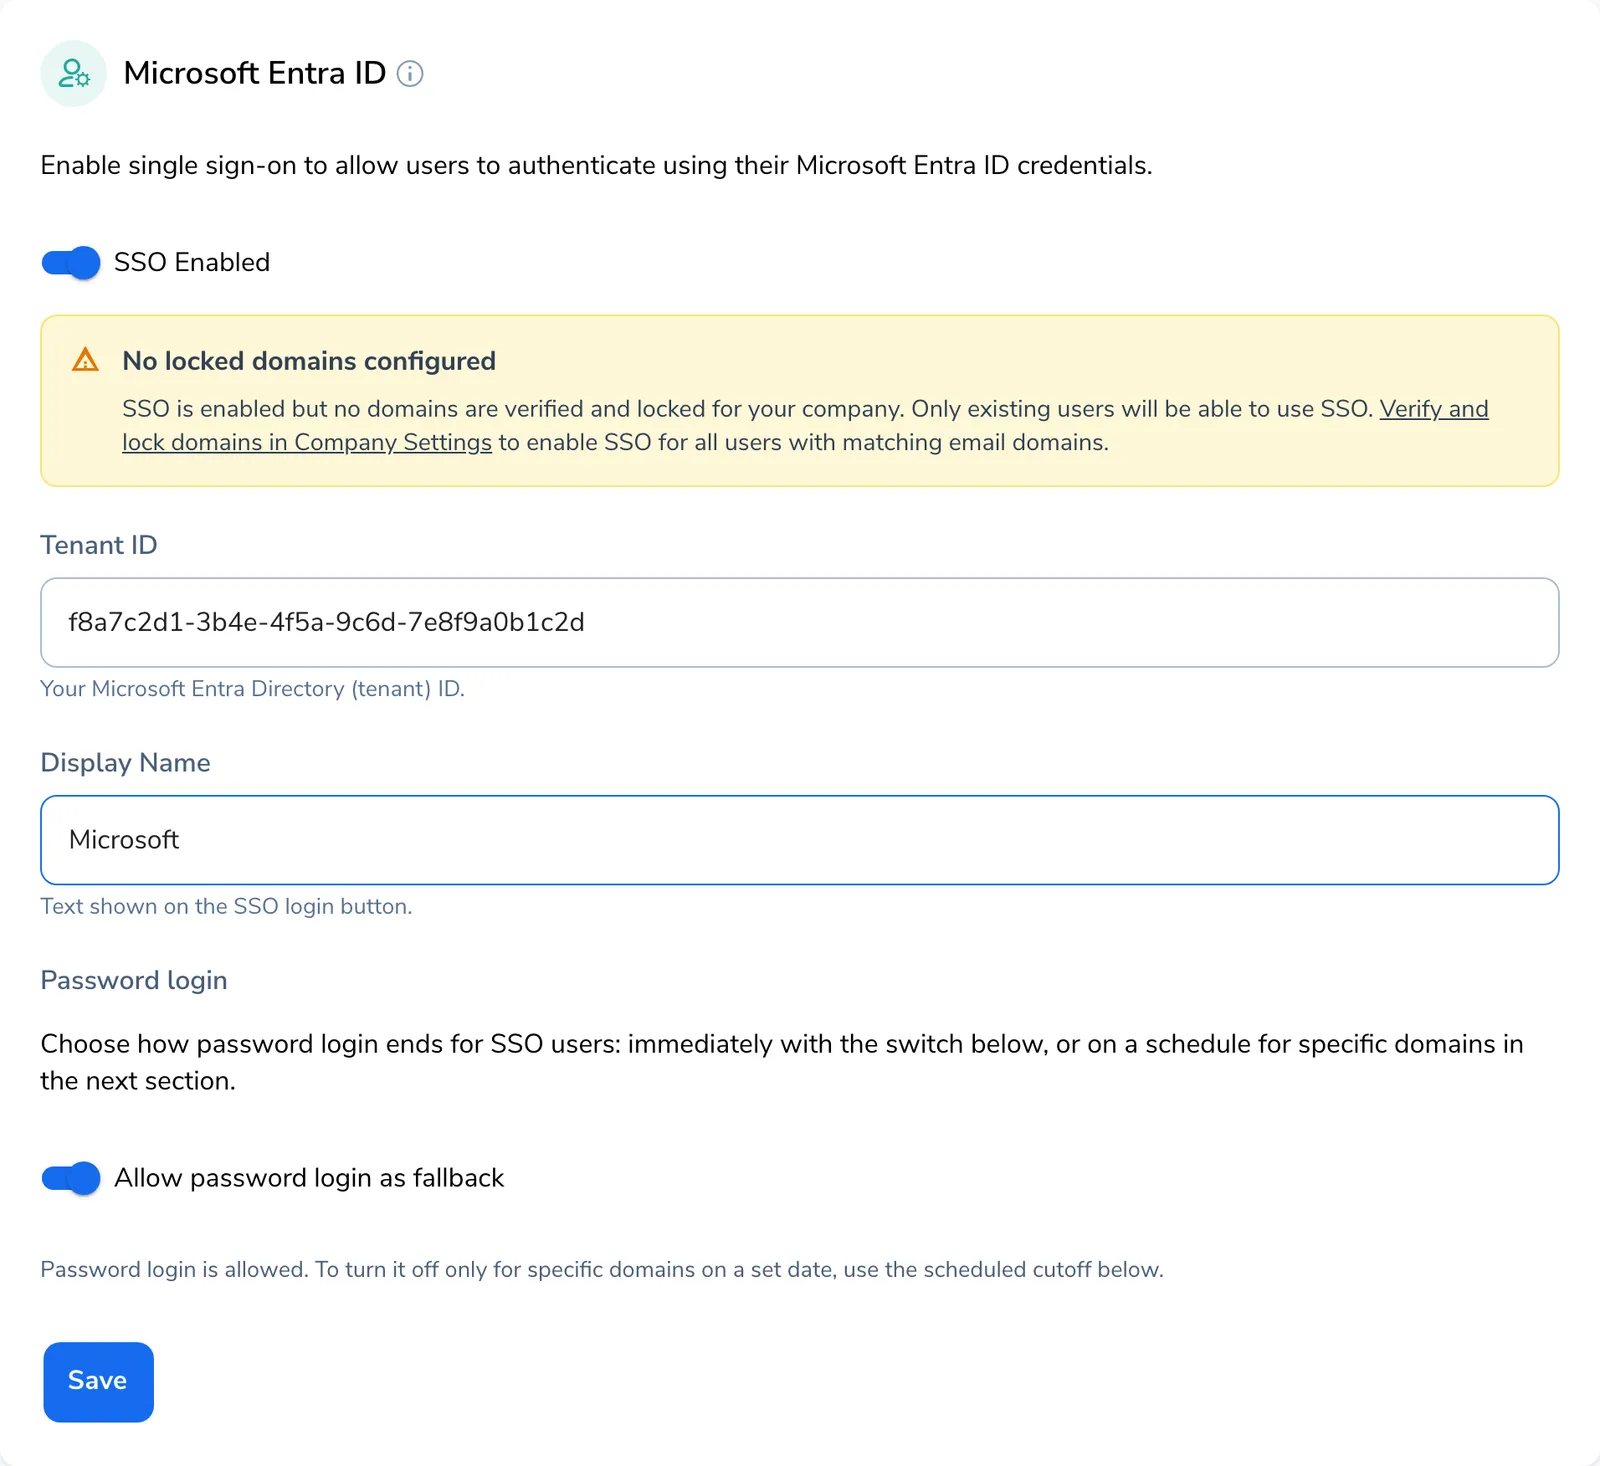Toggle Allow password login as fallback

coord(71,1178)
